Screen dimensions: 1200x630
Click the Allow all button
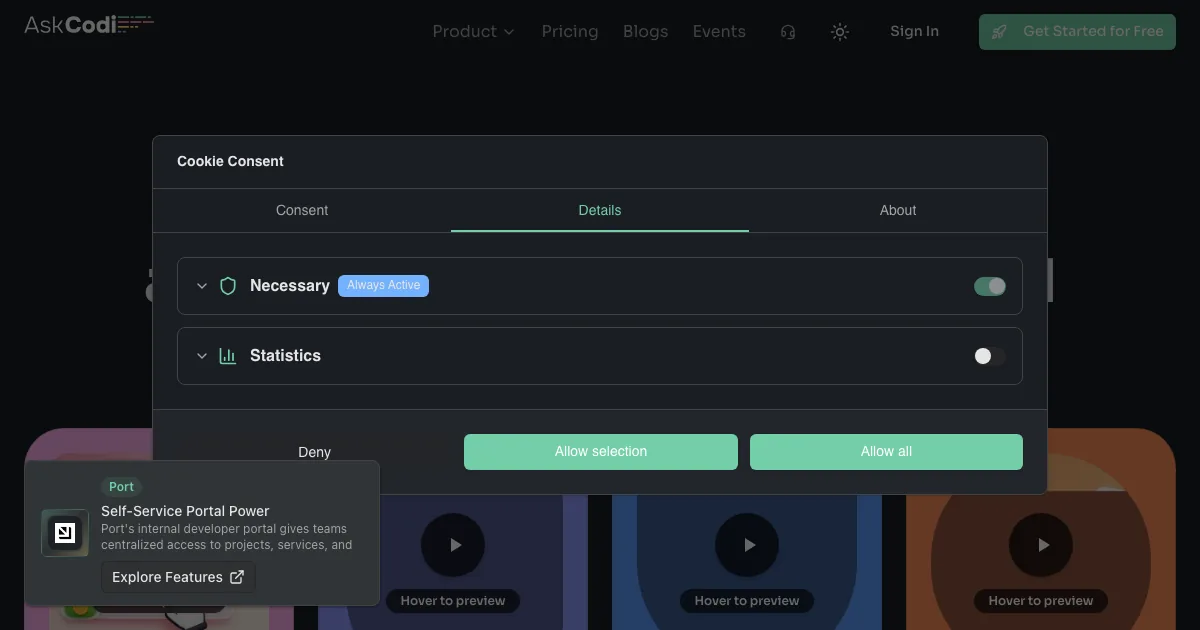click(x=886, y=452)
